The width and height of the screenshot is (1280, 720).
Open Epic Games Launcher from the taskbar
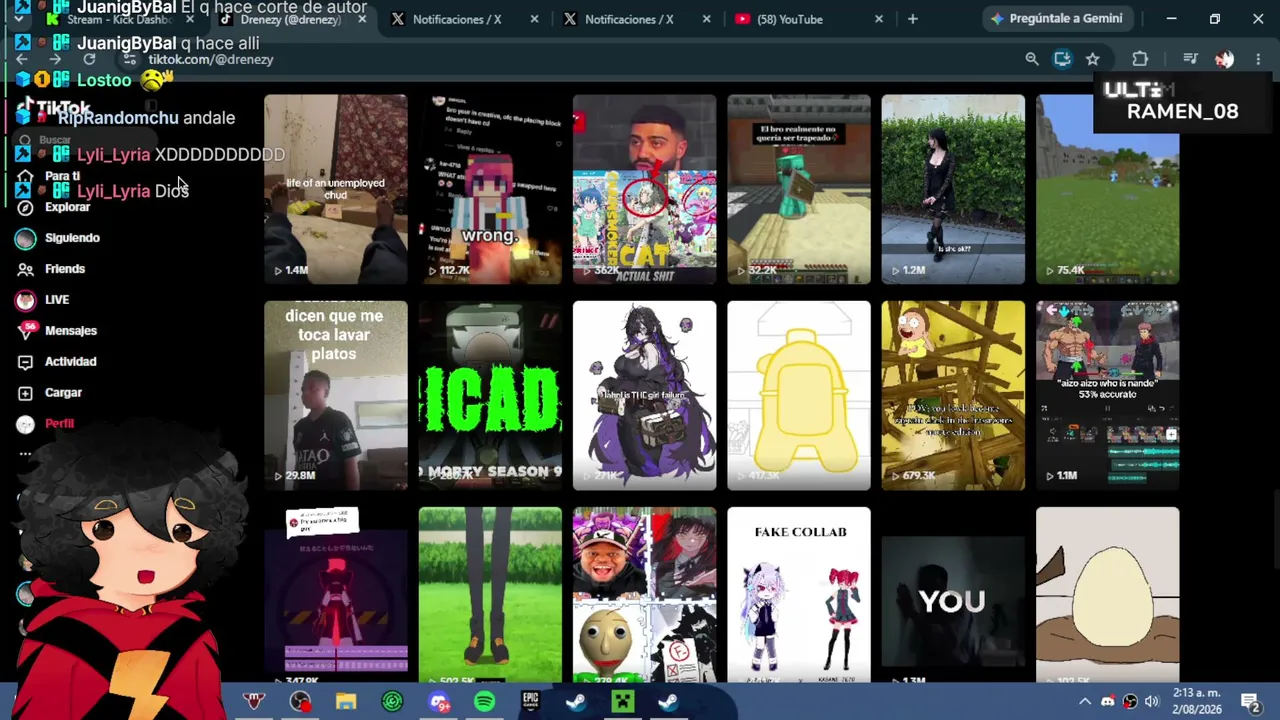pos(530,702)
